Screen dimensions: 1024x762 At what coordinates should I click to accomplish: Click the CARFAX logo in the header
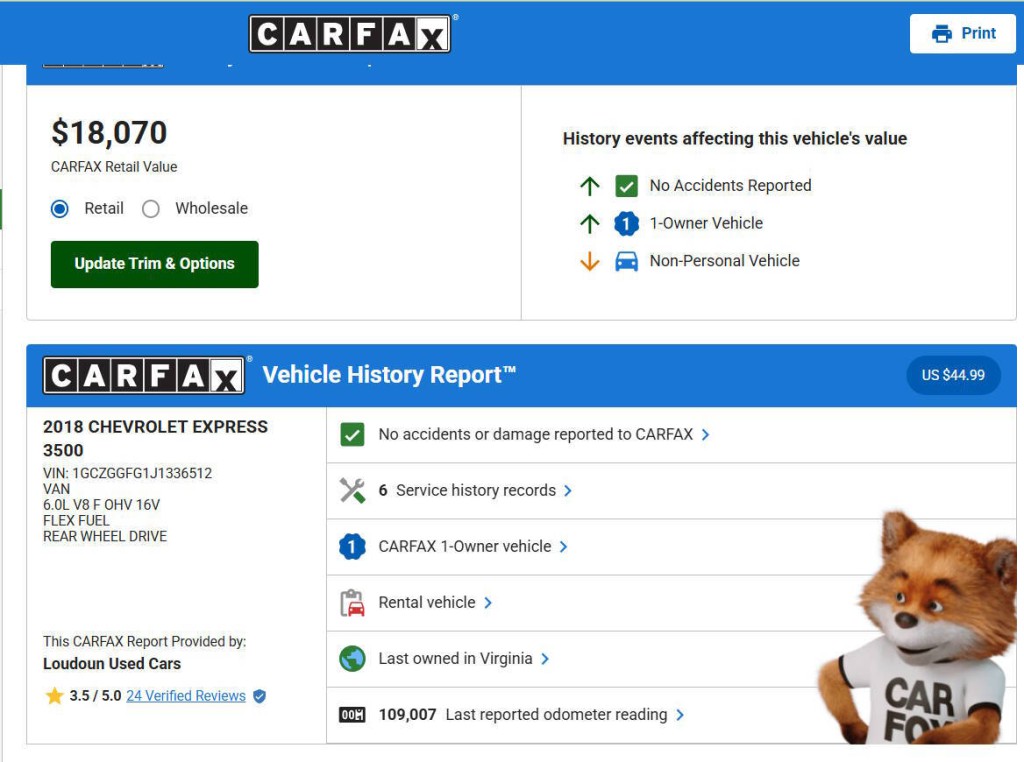351,34
